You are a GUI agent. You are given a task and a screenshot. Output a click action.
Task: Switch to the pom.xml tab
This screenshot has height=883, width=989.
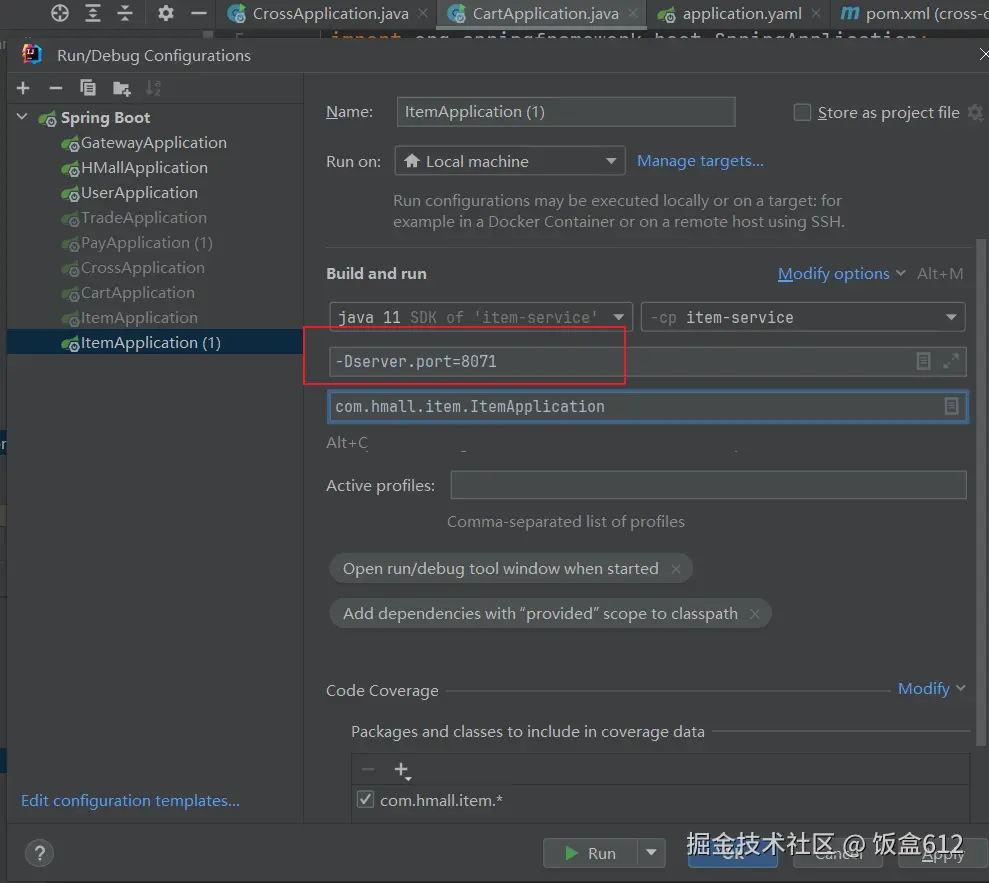912,13
